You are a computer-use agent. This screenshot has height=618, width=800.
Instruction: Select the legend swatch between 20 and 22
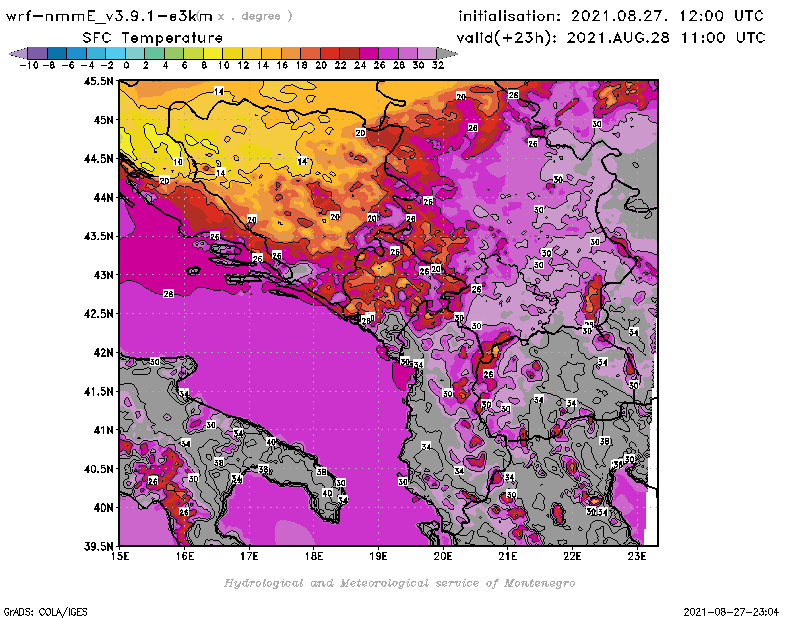[x=329, y=53]
